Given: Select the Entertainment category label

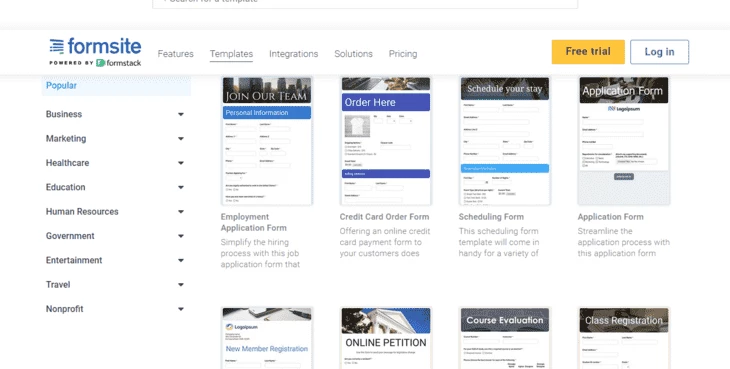Looking at the screenshot, I should click(74, 261).
